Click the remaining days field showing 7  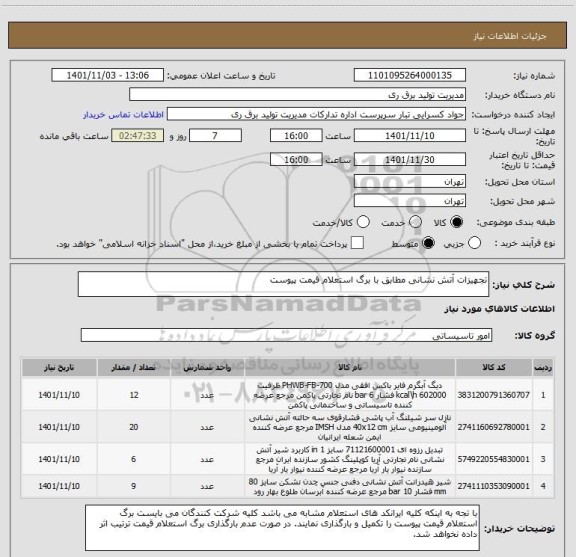[215, 136]
